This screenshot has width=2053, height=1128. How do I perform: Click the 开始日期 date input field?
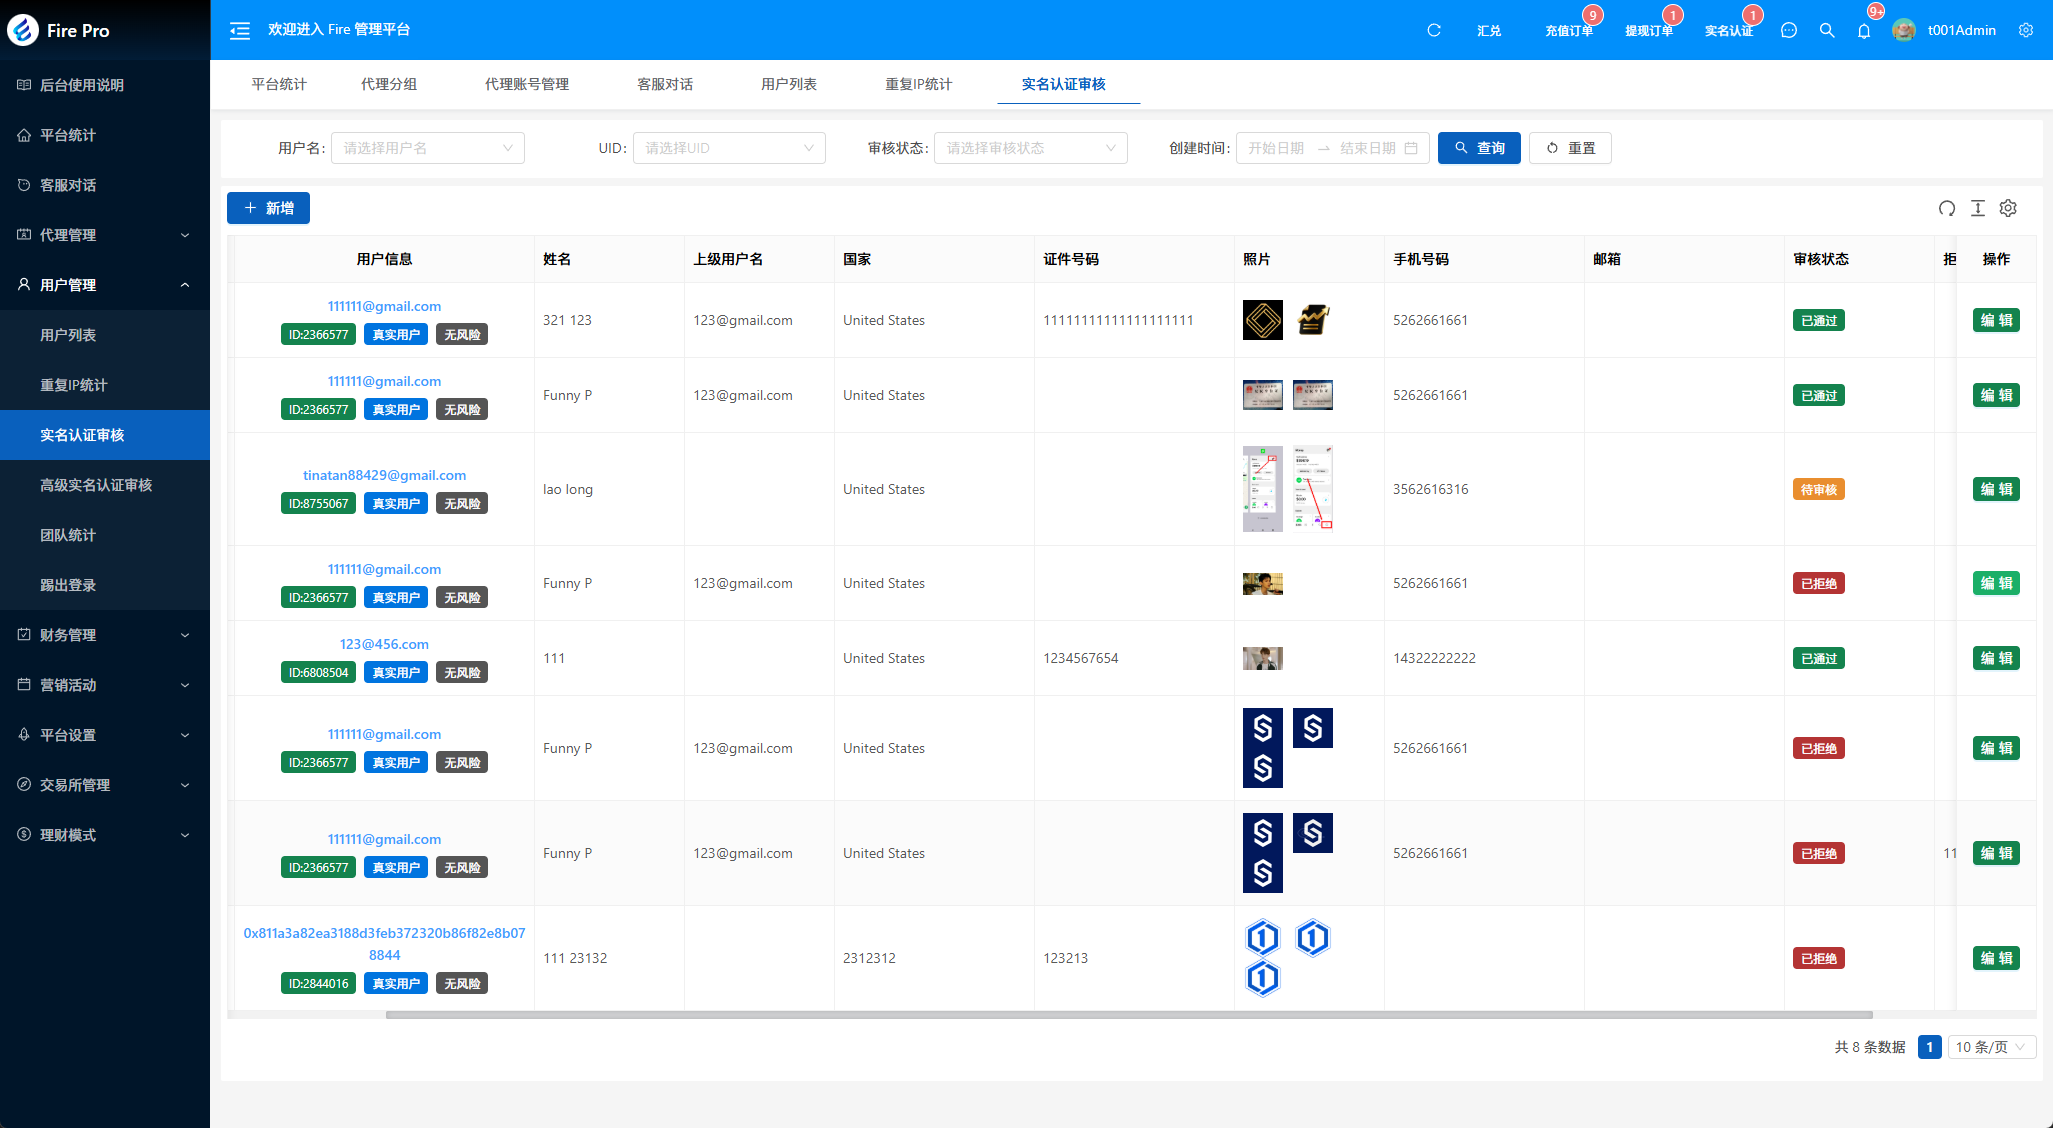pos(1276,148)
